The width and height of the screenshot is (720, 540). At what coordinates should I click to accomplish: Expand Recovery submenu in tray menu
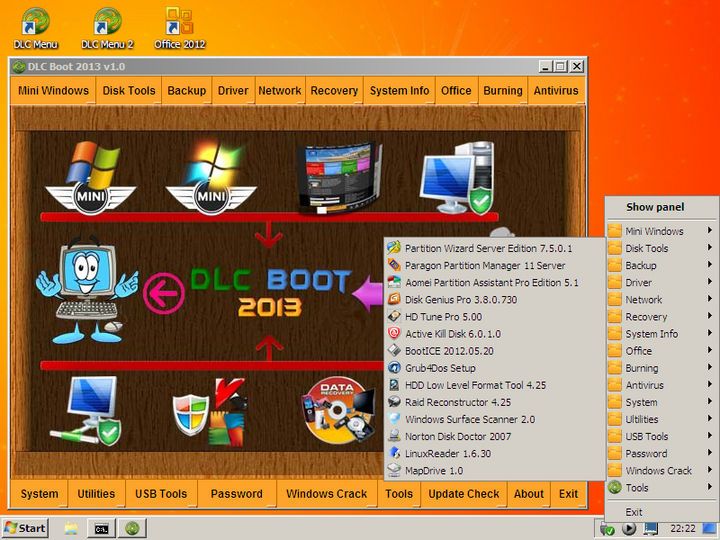click(661, 317)
